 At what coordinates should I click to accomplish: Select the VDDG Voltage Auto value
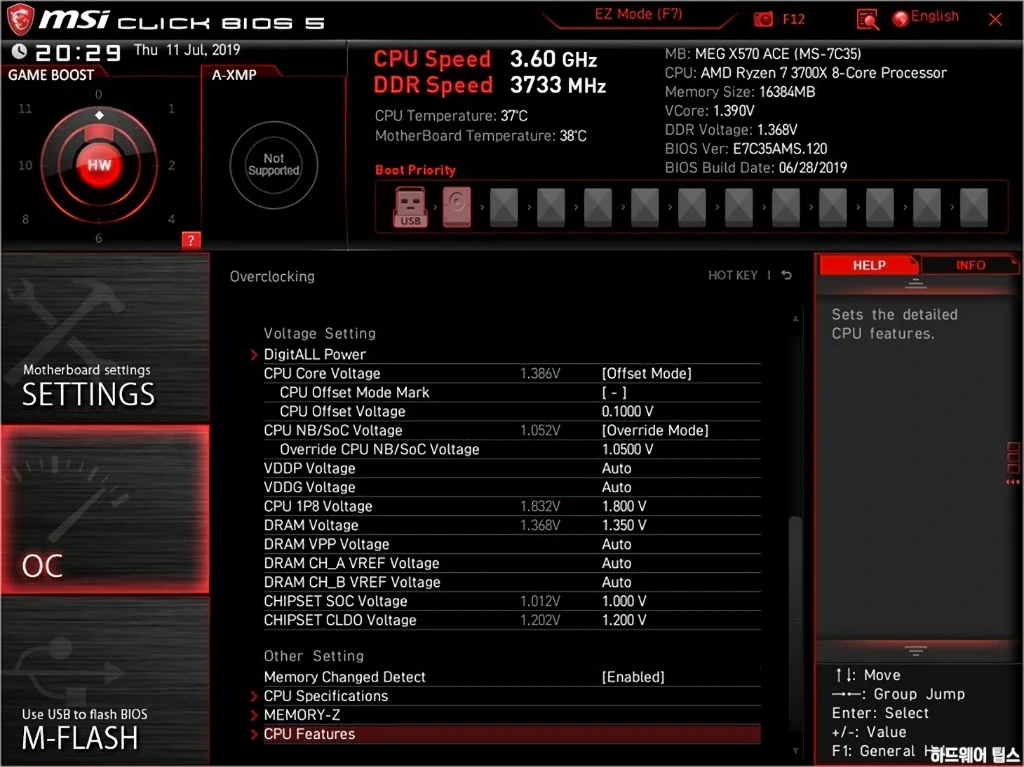click(616, 487)
